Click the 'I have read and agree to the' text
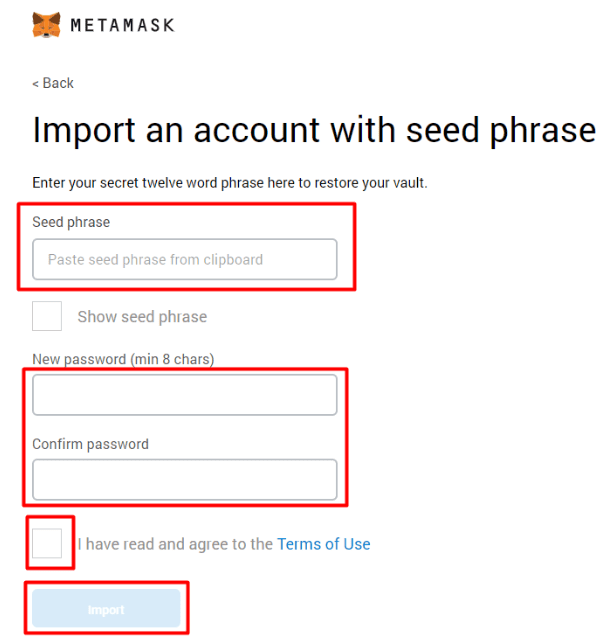614x640 pixels. pyautogui.click(x=176, y=544)
